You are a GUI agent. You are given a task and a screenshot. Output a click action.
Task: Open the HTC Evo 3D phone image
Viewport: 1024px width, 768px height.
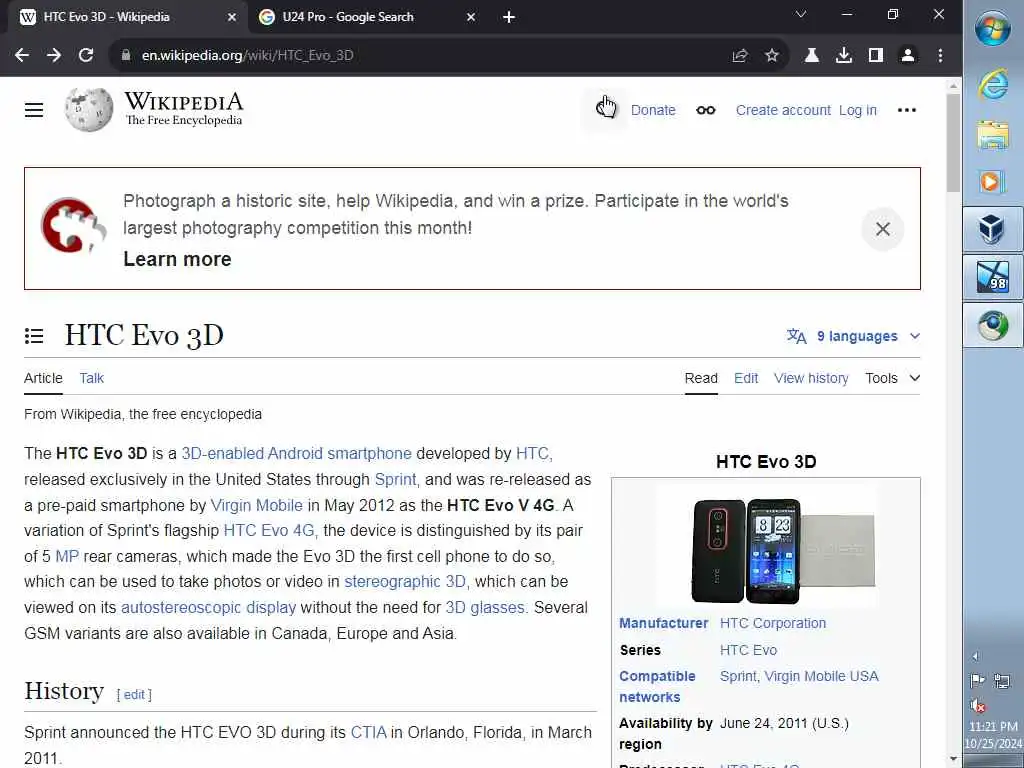[x=766, y=549]
